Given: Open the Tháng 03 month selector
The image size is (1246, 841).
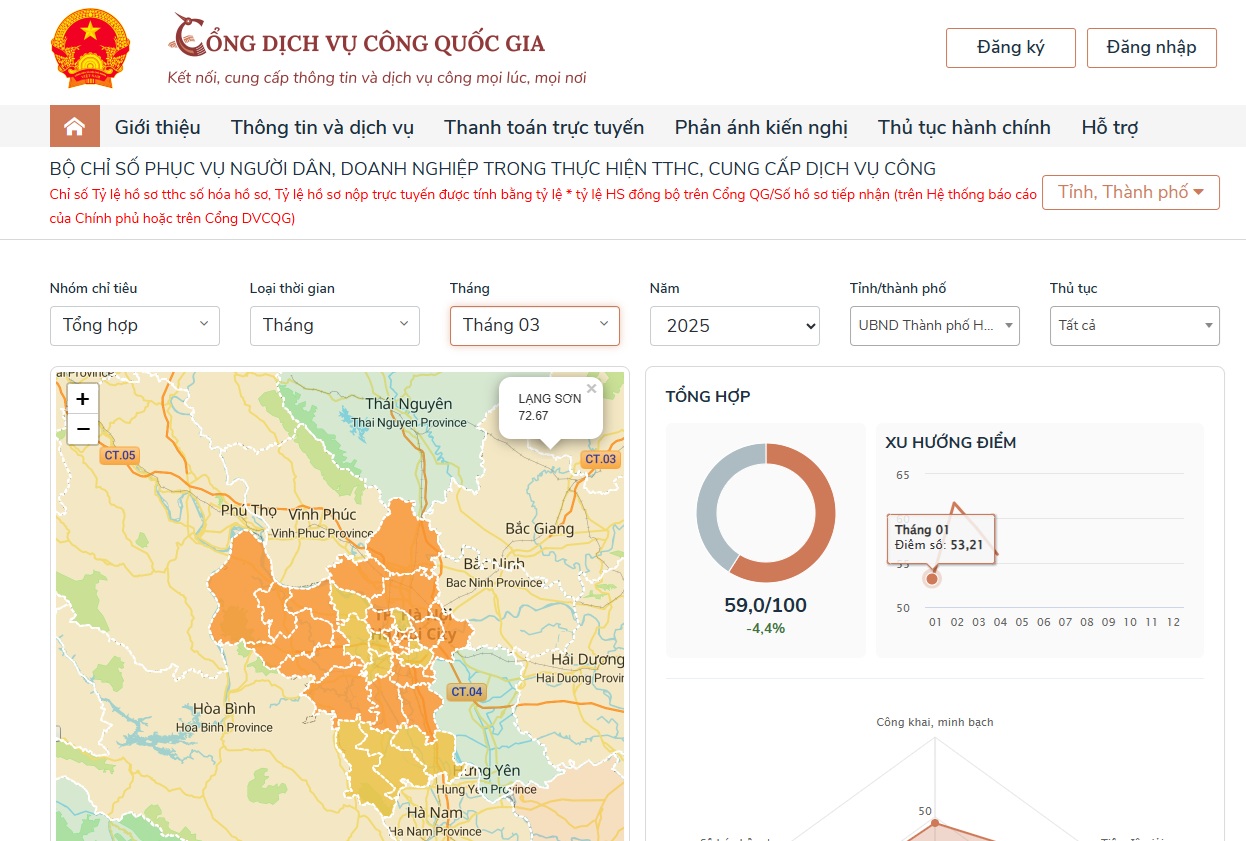Looking at the screenshot, I should 535,326.
